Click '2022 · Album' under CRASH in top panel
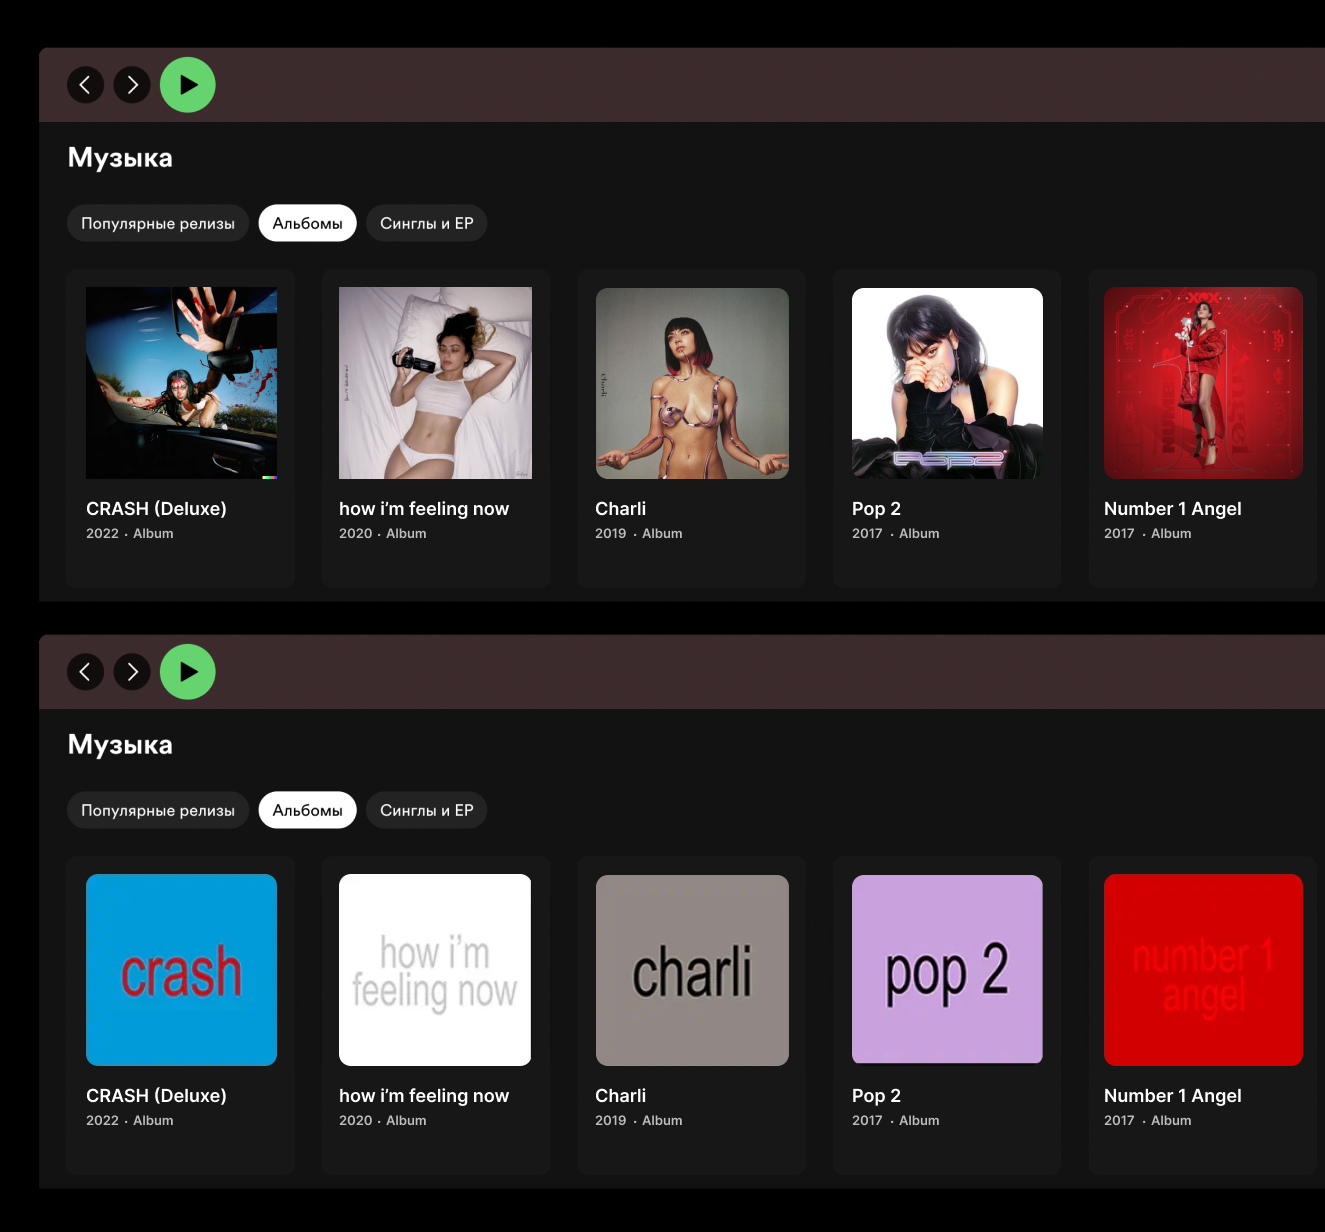 [130, 534]
